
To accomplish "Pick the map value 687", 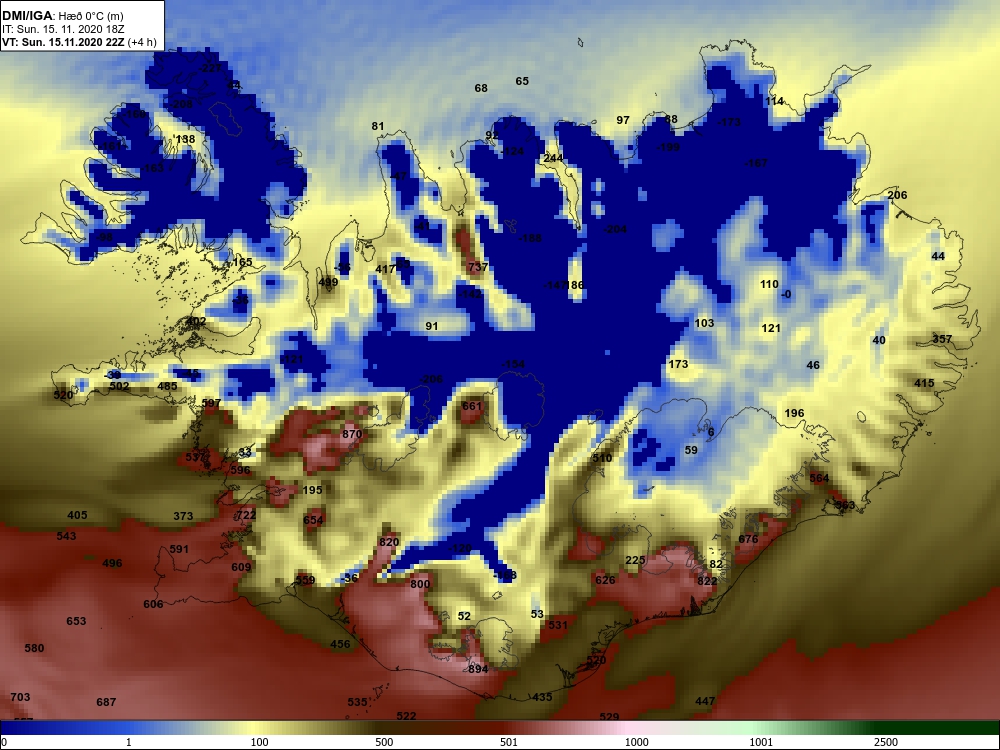I will pos(106,702).
